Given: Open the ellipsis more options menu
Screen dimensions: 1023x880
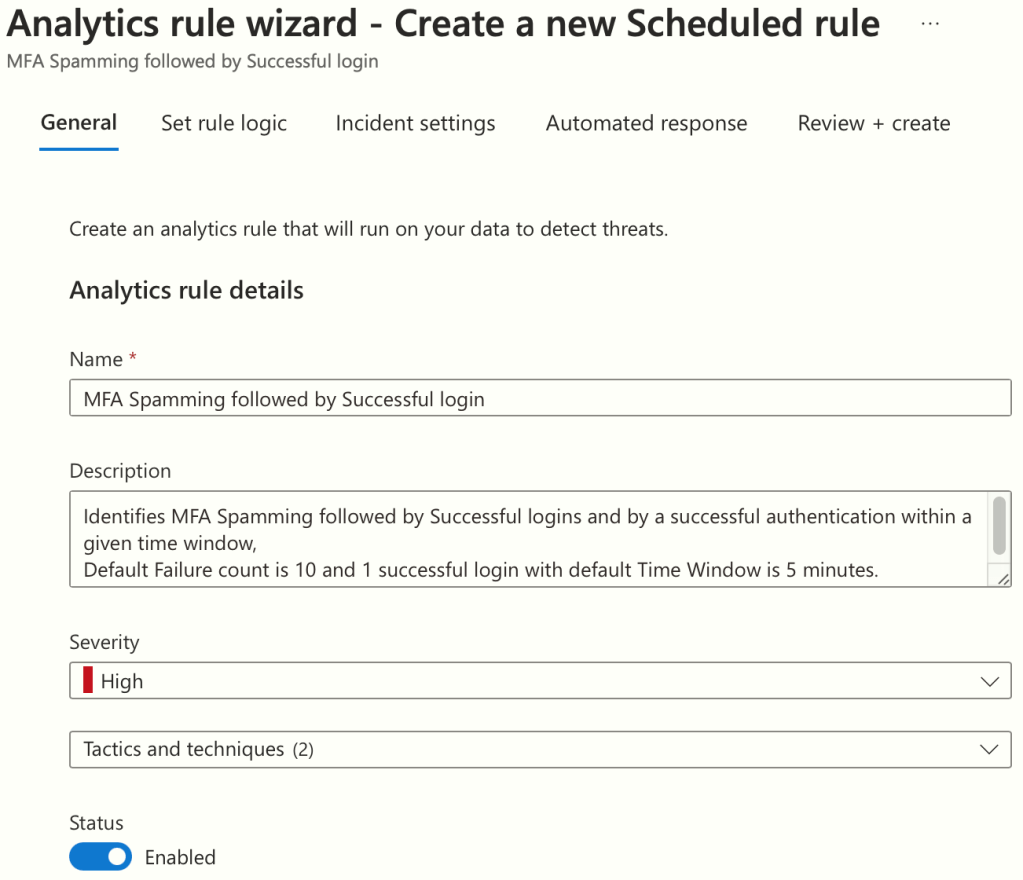Looking at the screenshot, I should tap(930, 23).
